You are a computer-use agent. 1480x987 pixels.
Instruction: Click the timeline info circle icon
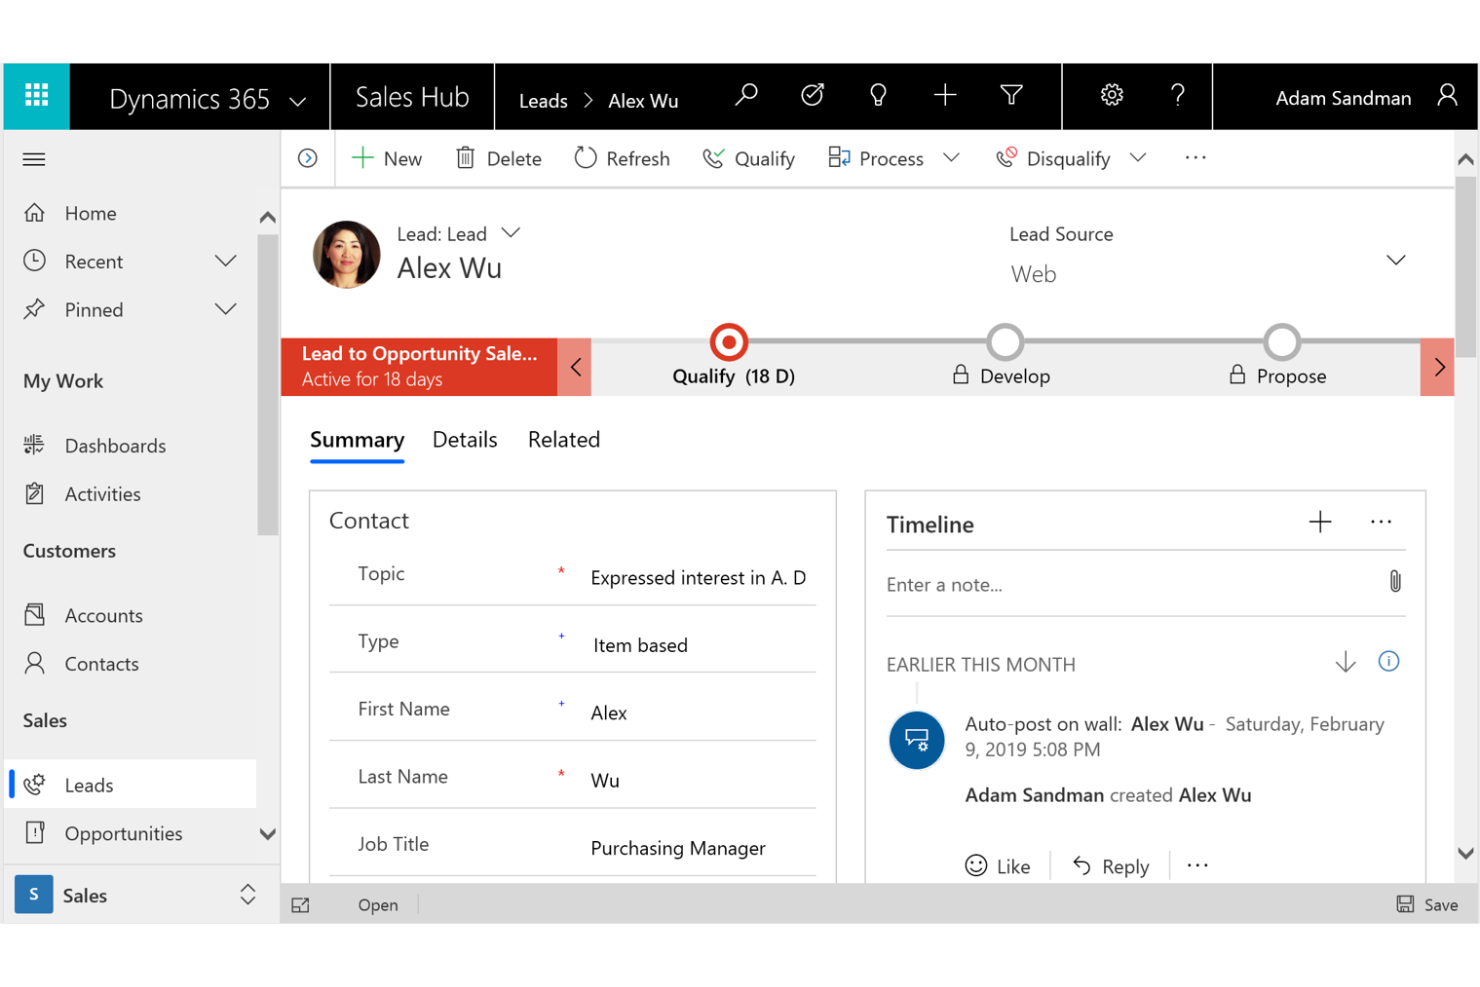pyautogui.click(x=1389, y=661)
